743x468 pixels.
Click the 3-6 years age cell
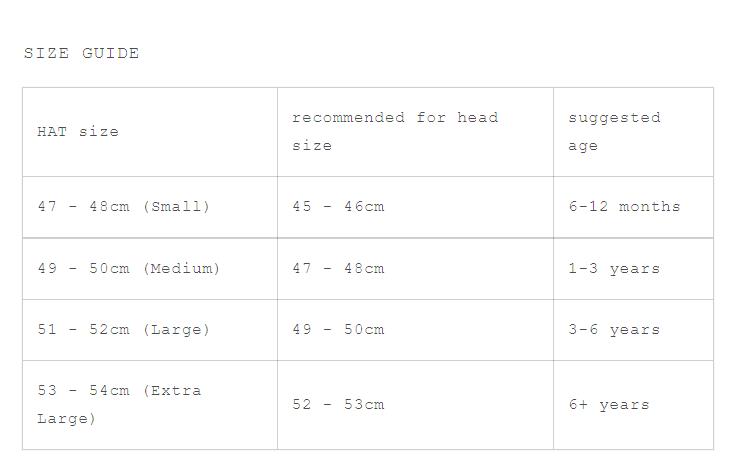pos(633,330)
